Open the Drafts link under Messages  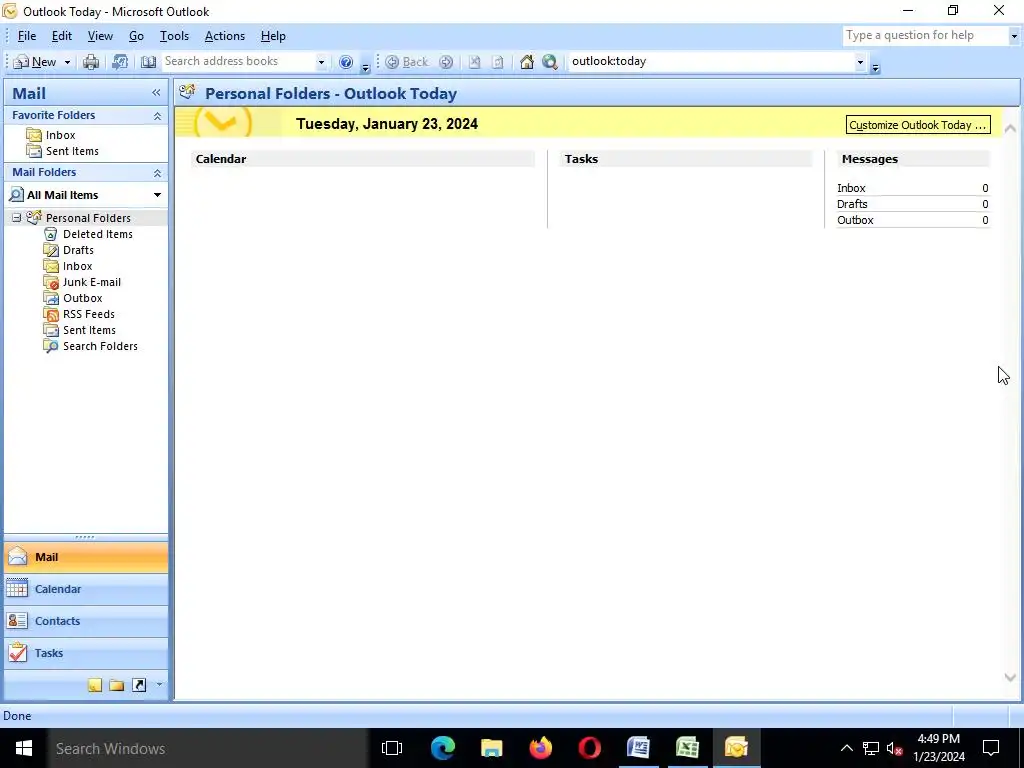[852, 204]
